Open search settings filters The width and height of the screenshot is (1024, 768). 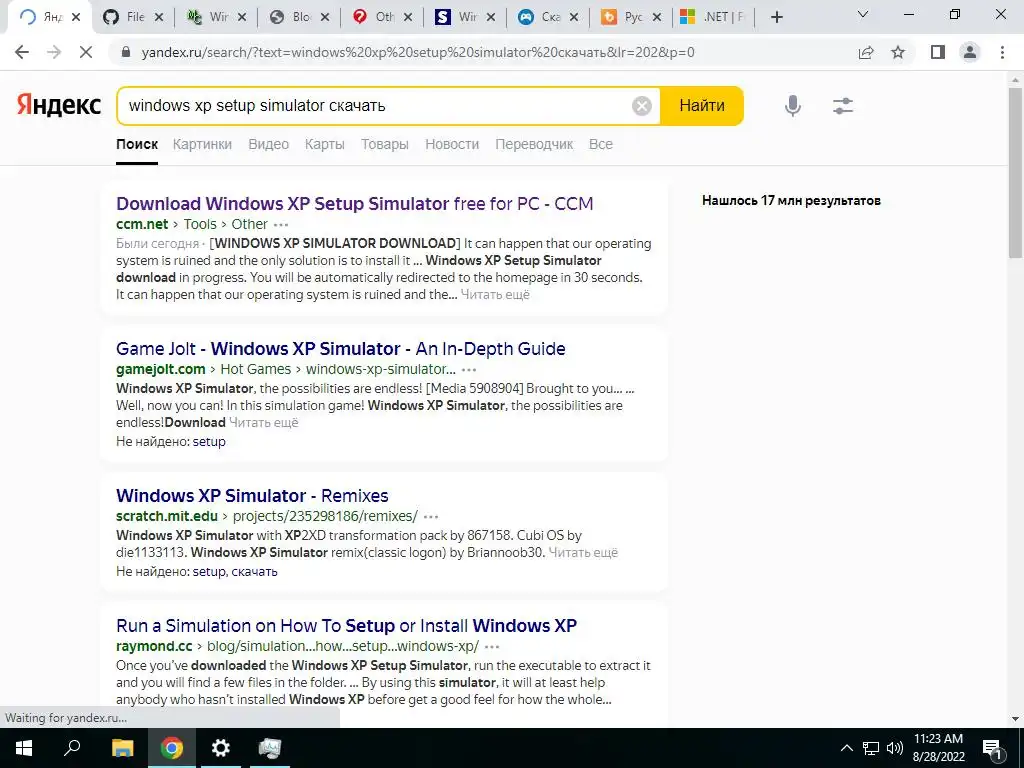[x=843, y=106]
